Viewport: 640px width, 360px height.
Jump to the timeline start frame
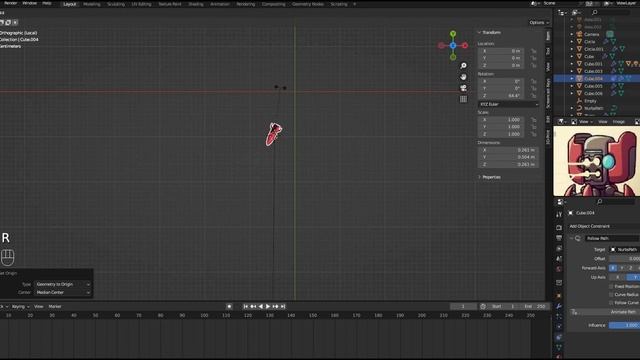tap(246, 307)
